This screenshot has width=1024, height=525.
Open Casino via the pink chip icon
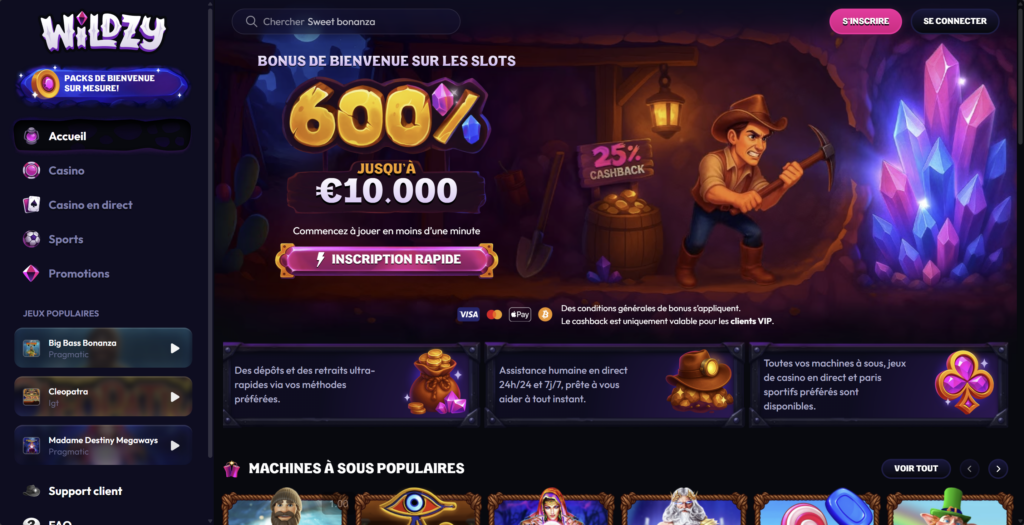pyautogui.click(x=31, y=170)
